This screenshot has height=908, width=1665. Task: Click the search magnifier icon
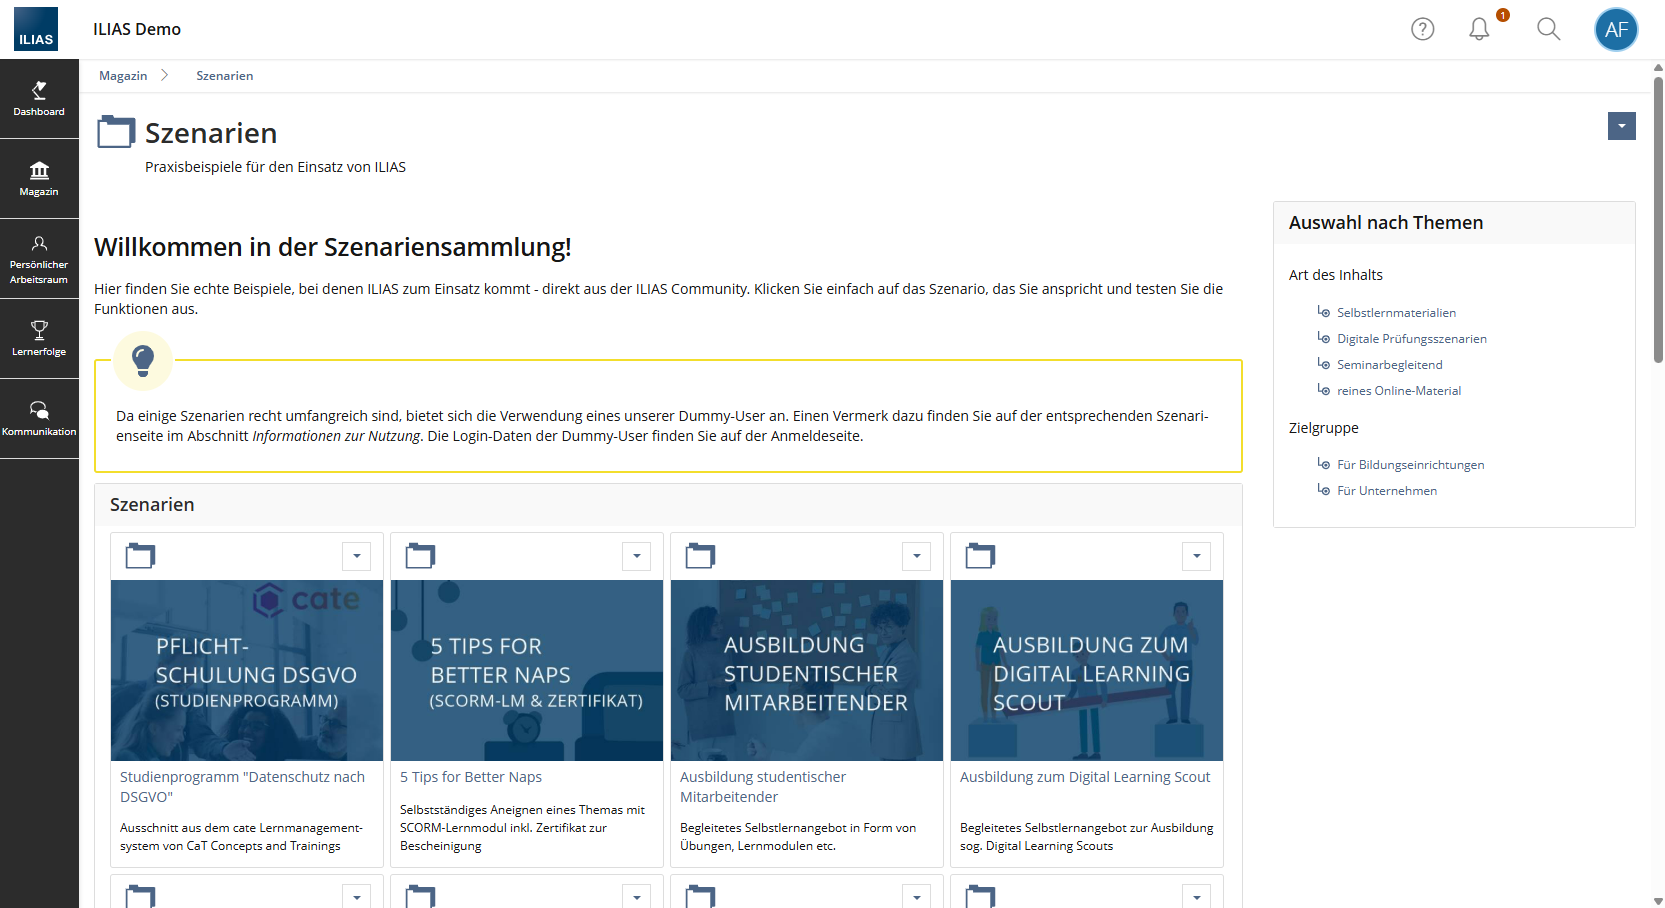(1548, 29)
